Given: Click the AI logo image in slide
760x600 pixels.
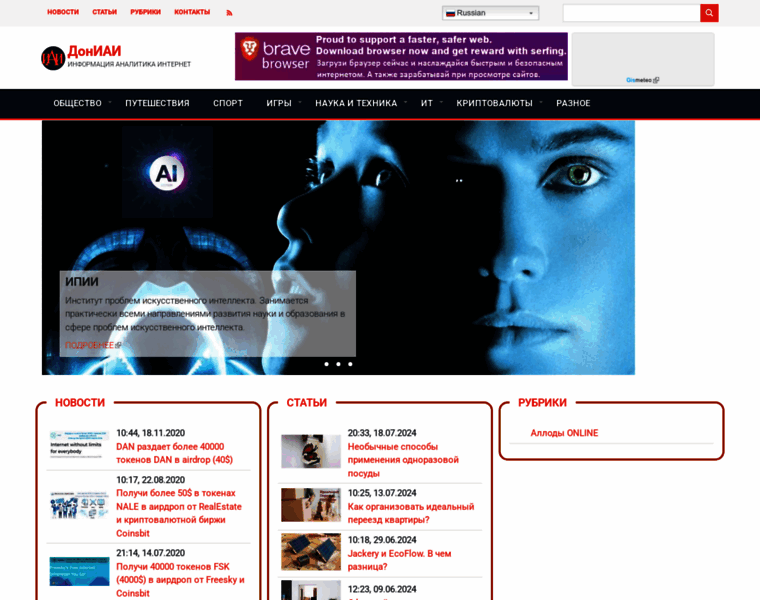Looking at the screenshot, I should click(167, 172).
